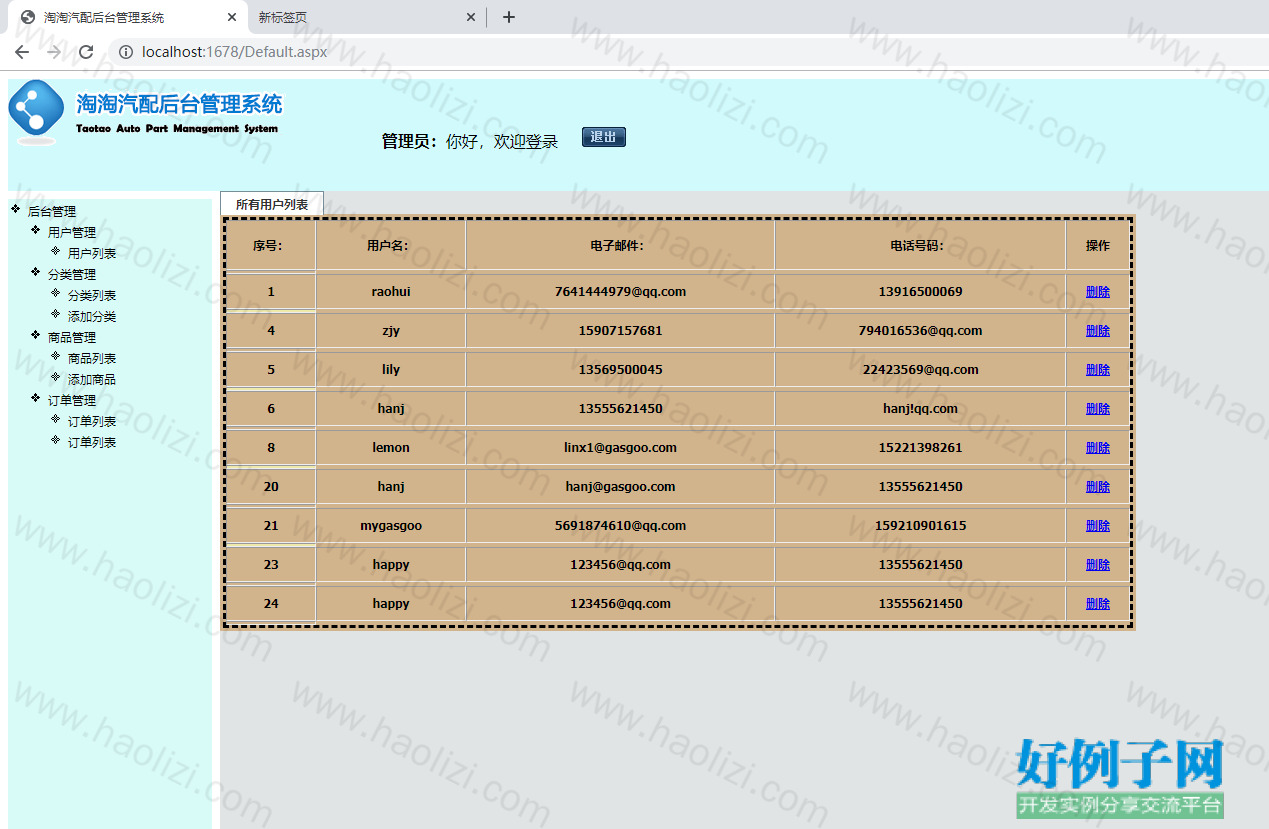Screen dimensions: 1269x829
Task: Collapse the 商品管理 node diamond
Action: (35, 335)
